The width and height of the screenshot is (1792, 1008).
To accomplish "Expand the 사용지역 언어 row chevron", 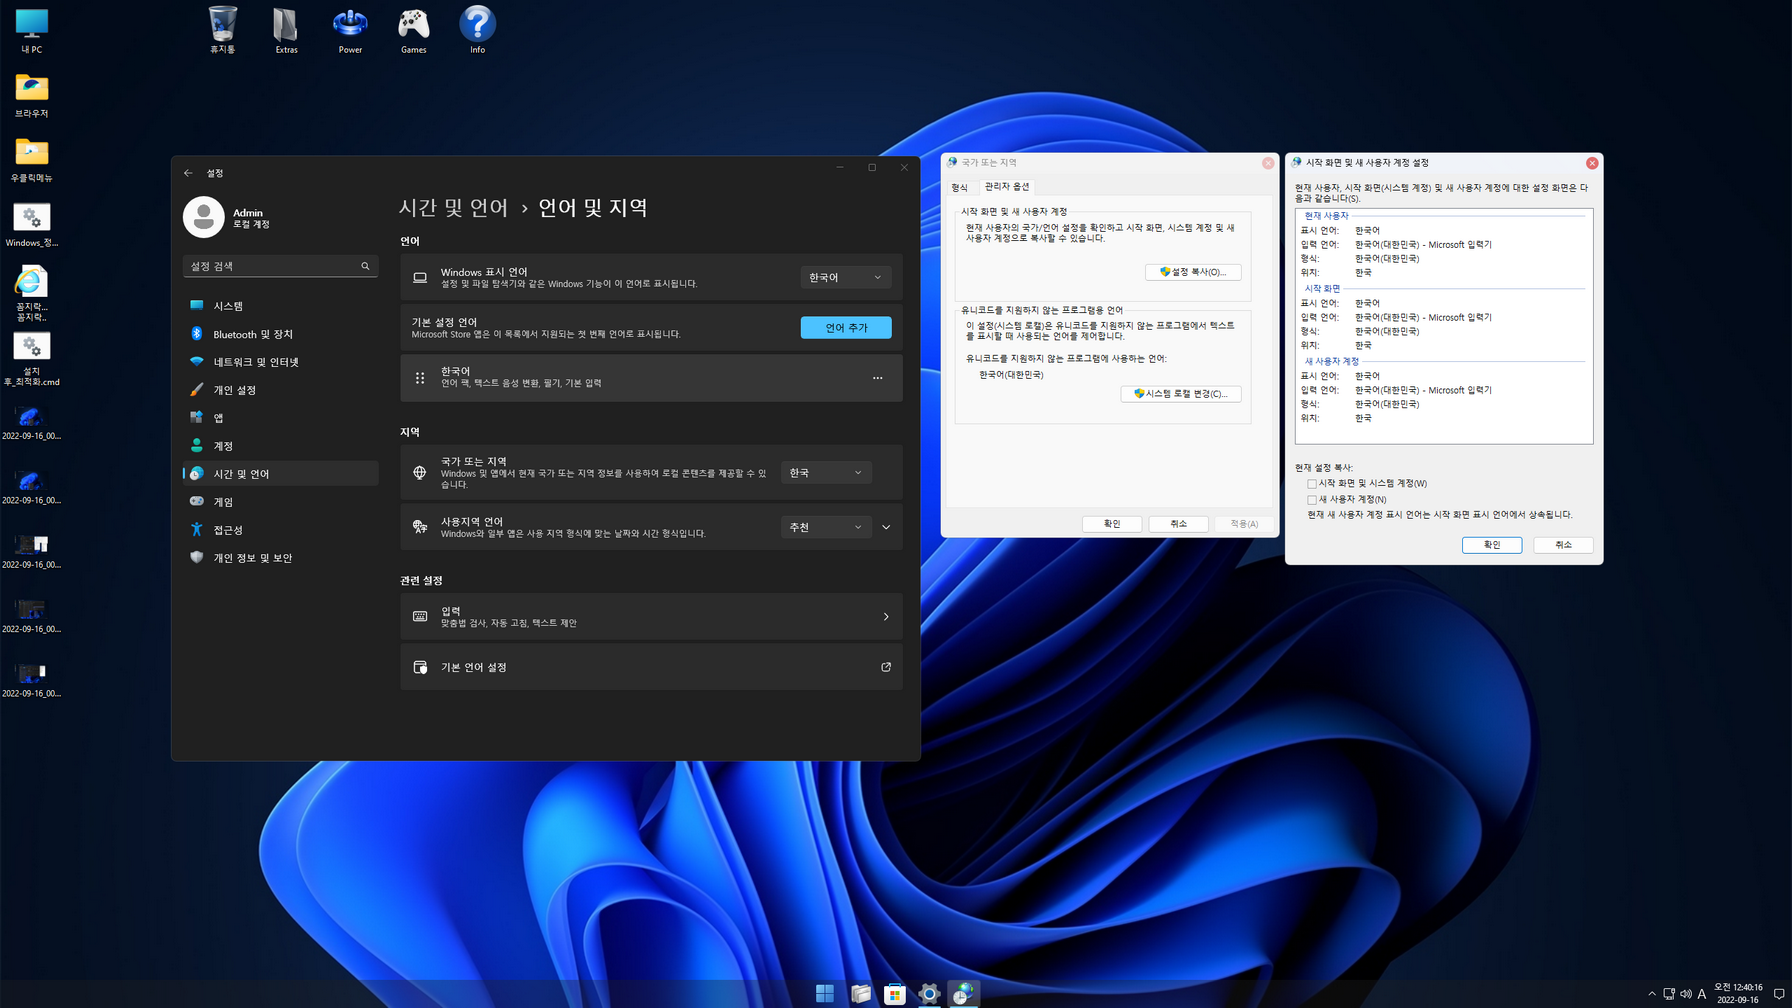I will pos(886,527).
